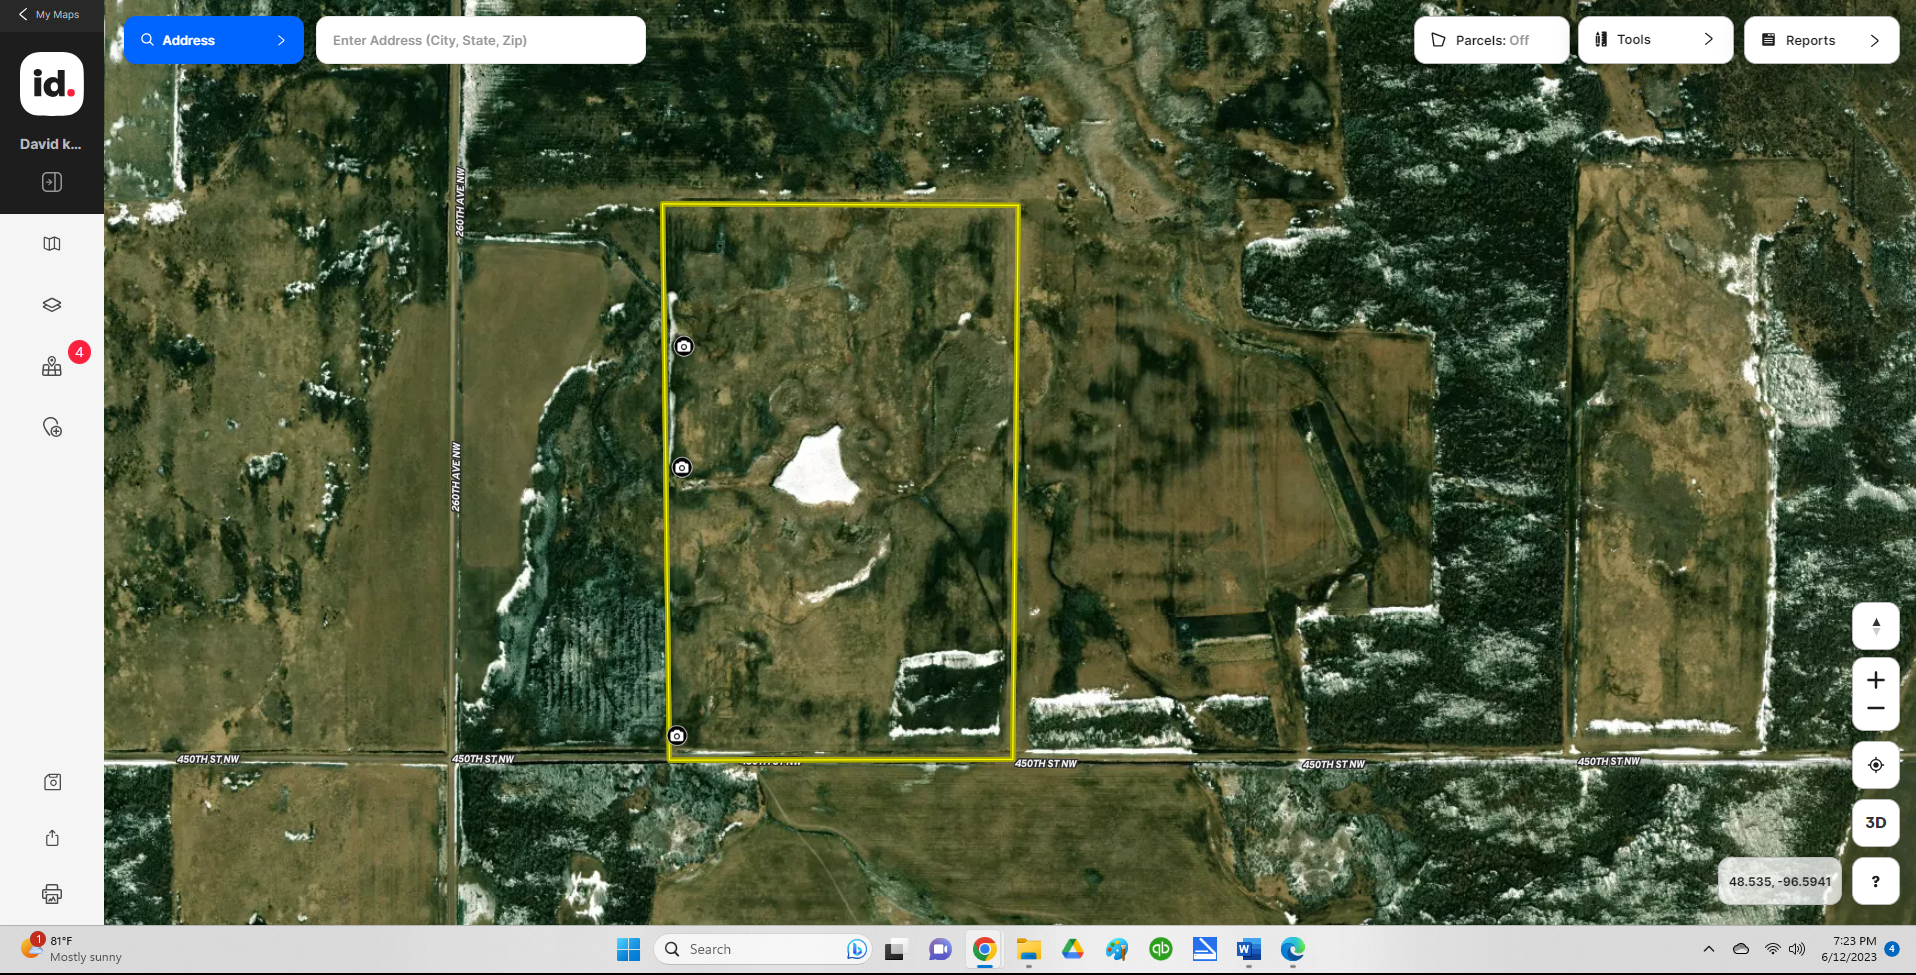
Task: Open the help question mark button
Action: (x=1875, y=881)
